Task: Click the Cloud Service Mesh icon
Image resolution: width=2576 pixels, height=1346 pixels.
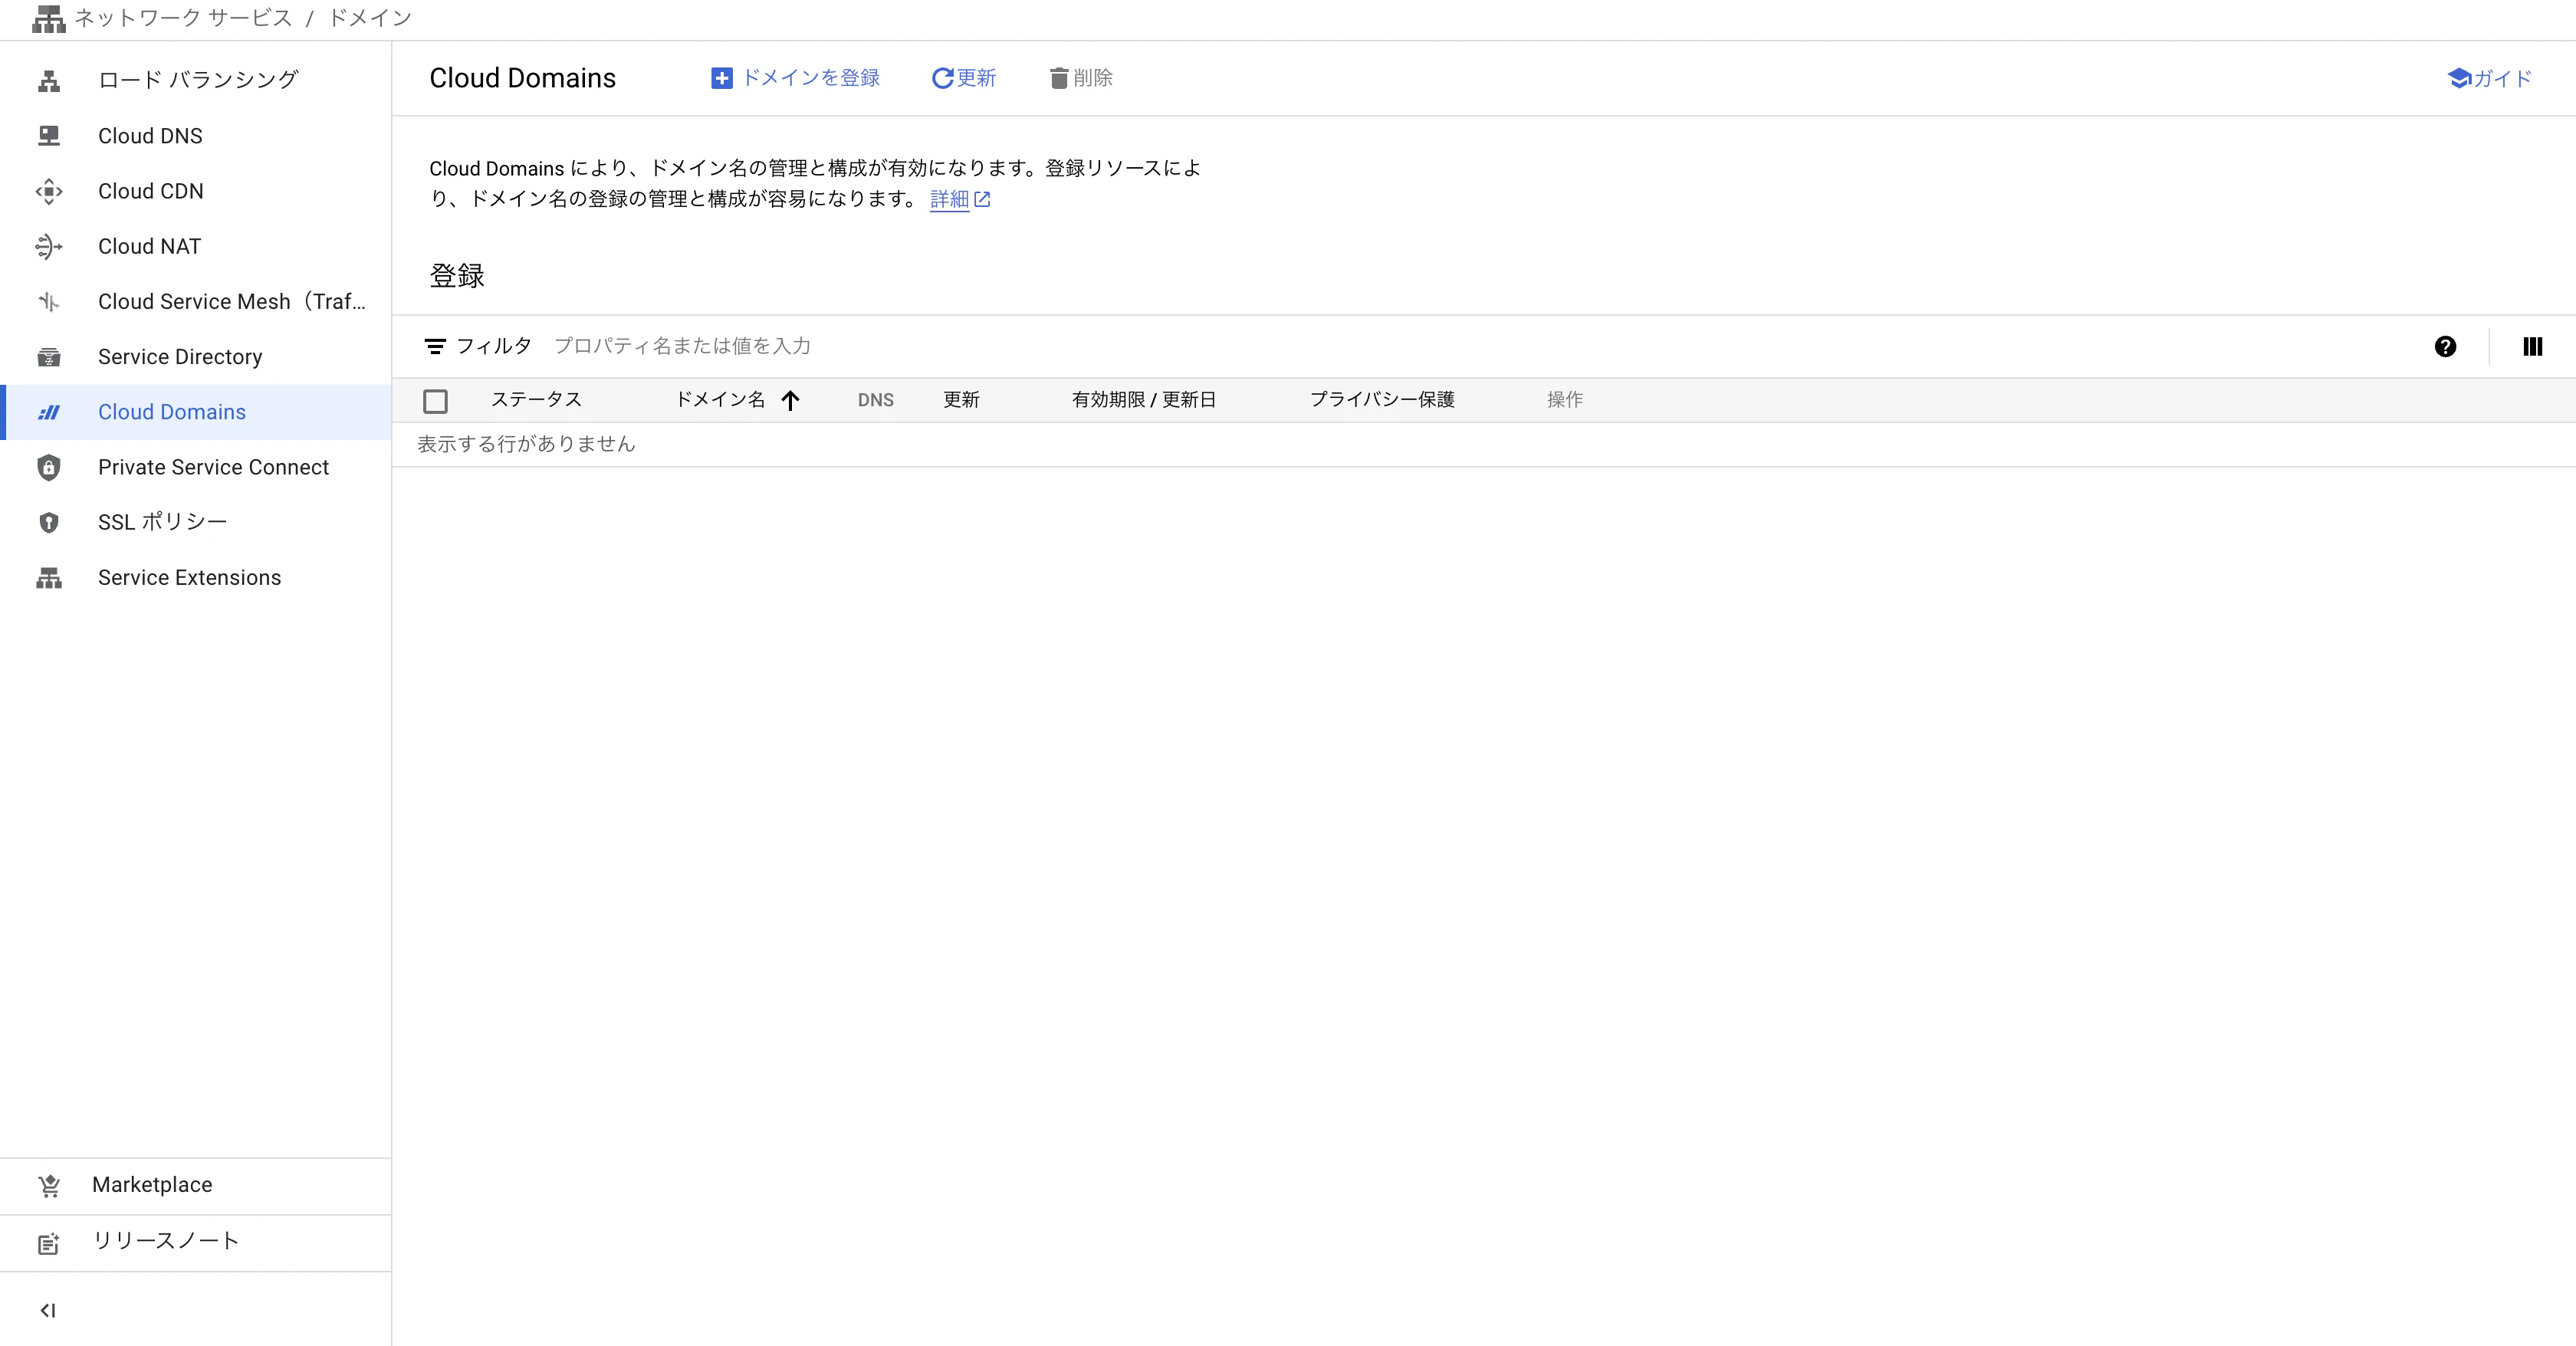Action: [48, 302]
